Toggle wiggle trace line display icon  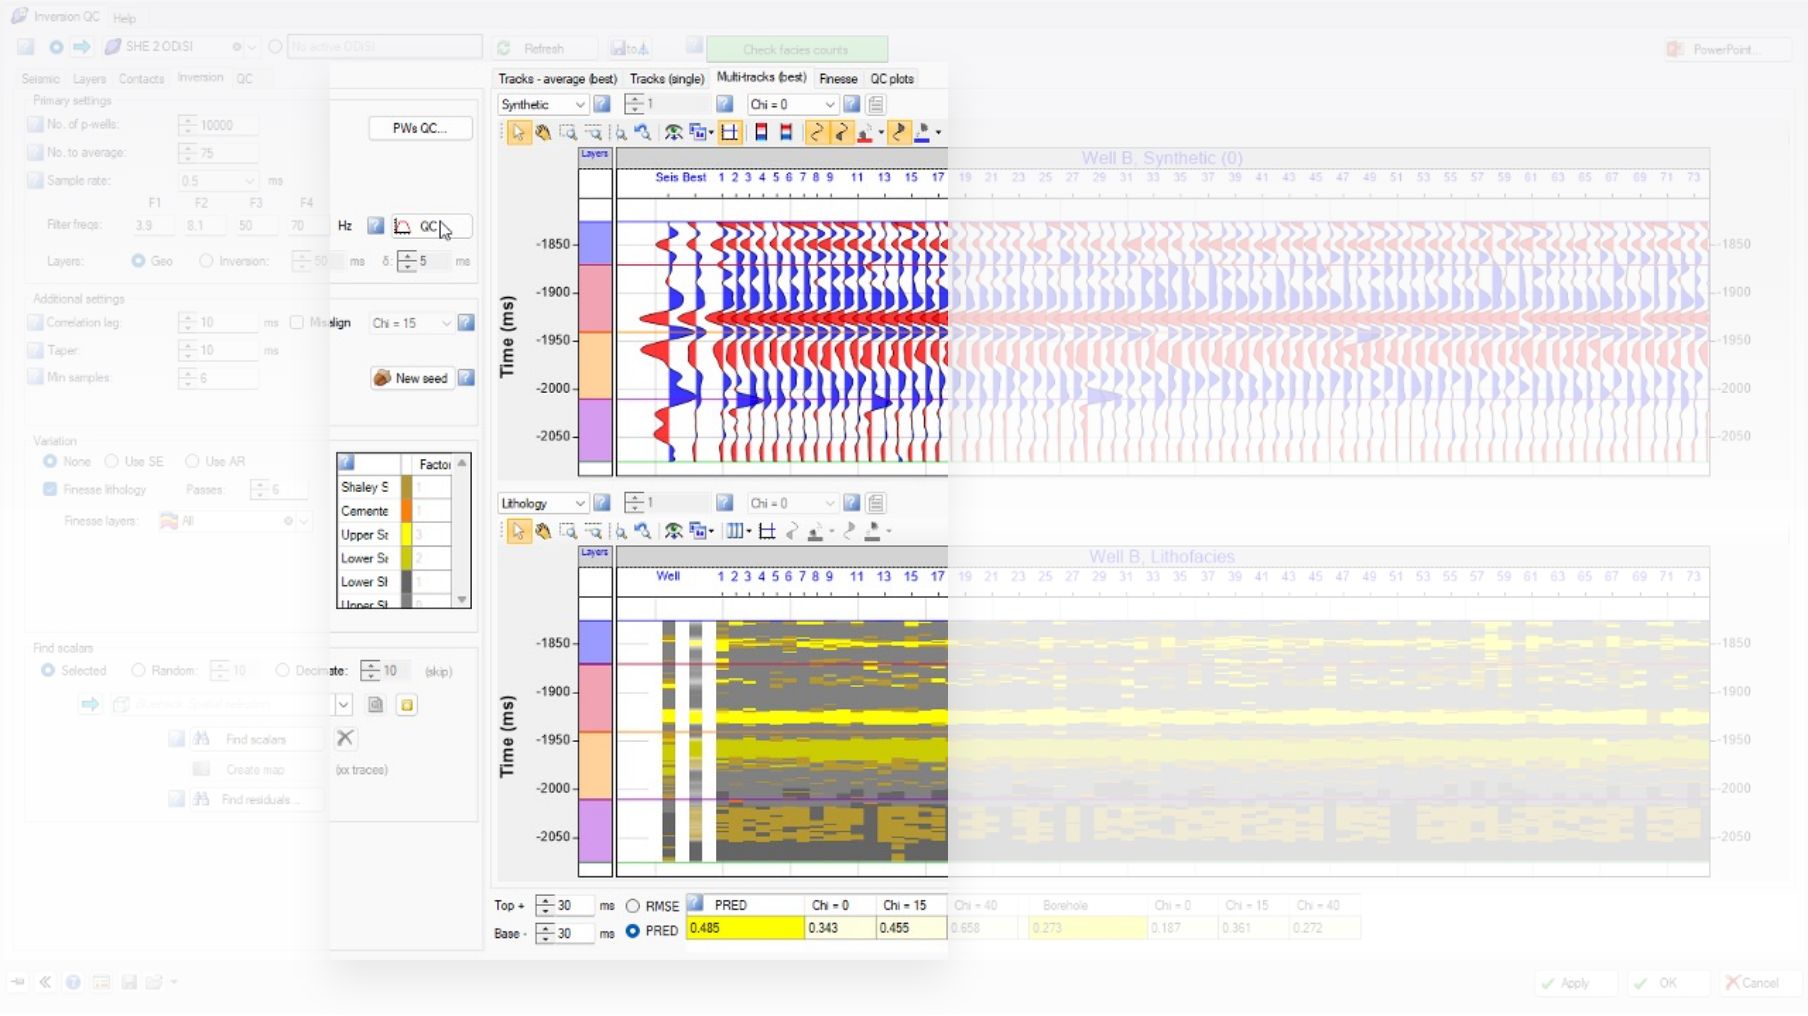[x=817, y=132]
